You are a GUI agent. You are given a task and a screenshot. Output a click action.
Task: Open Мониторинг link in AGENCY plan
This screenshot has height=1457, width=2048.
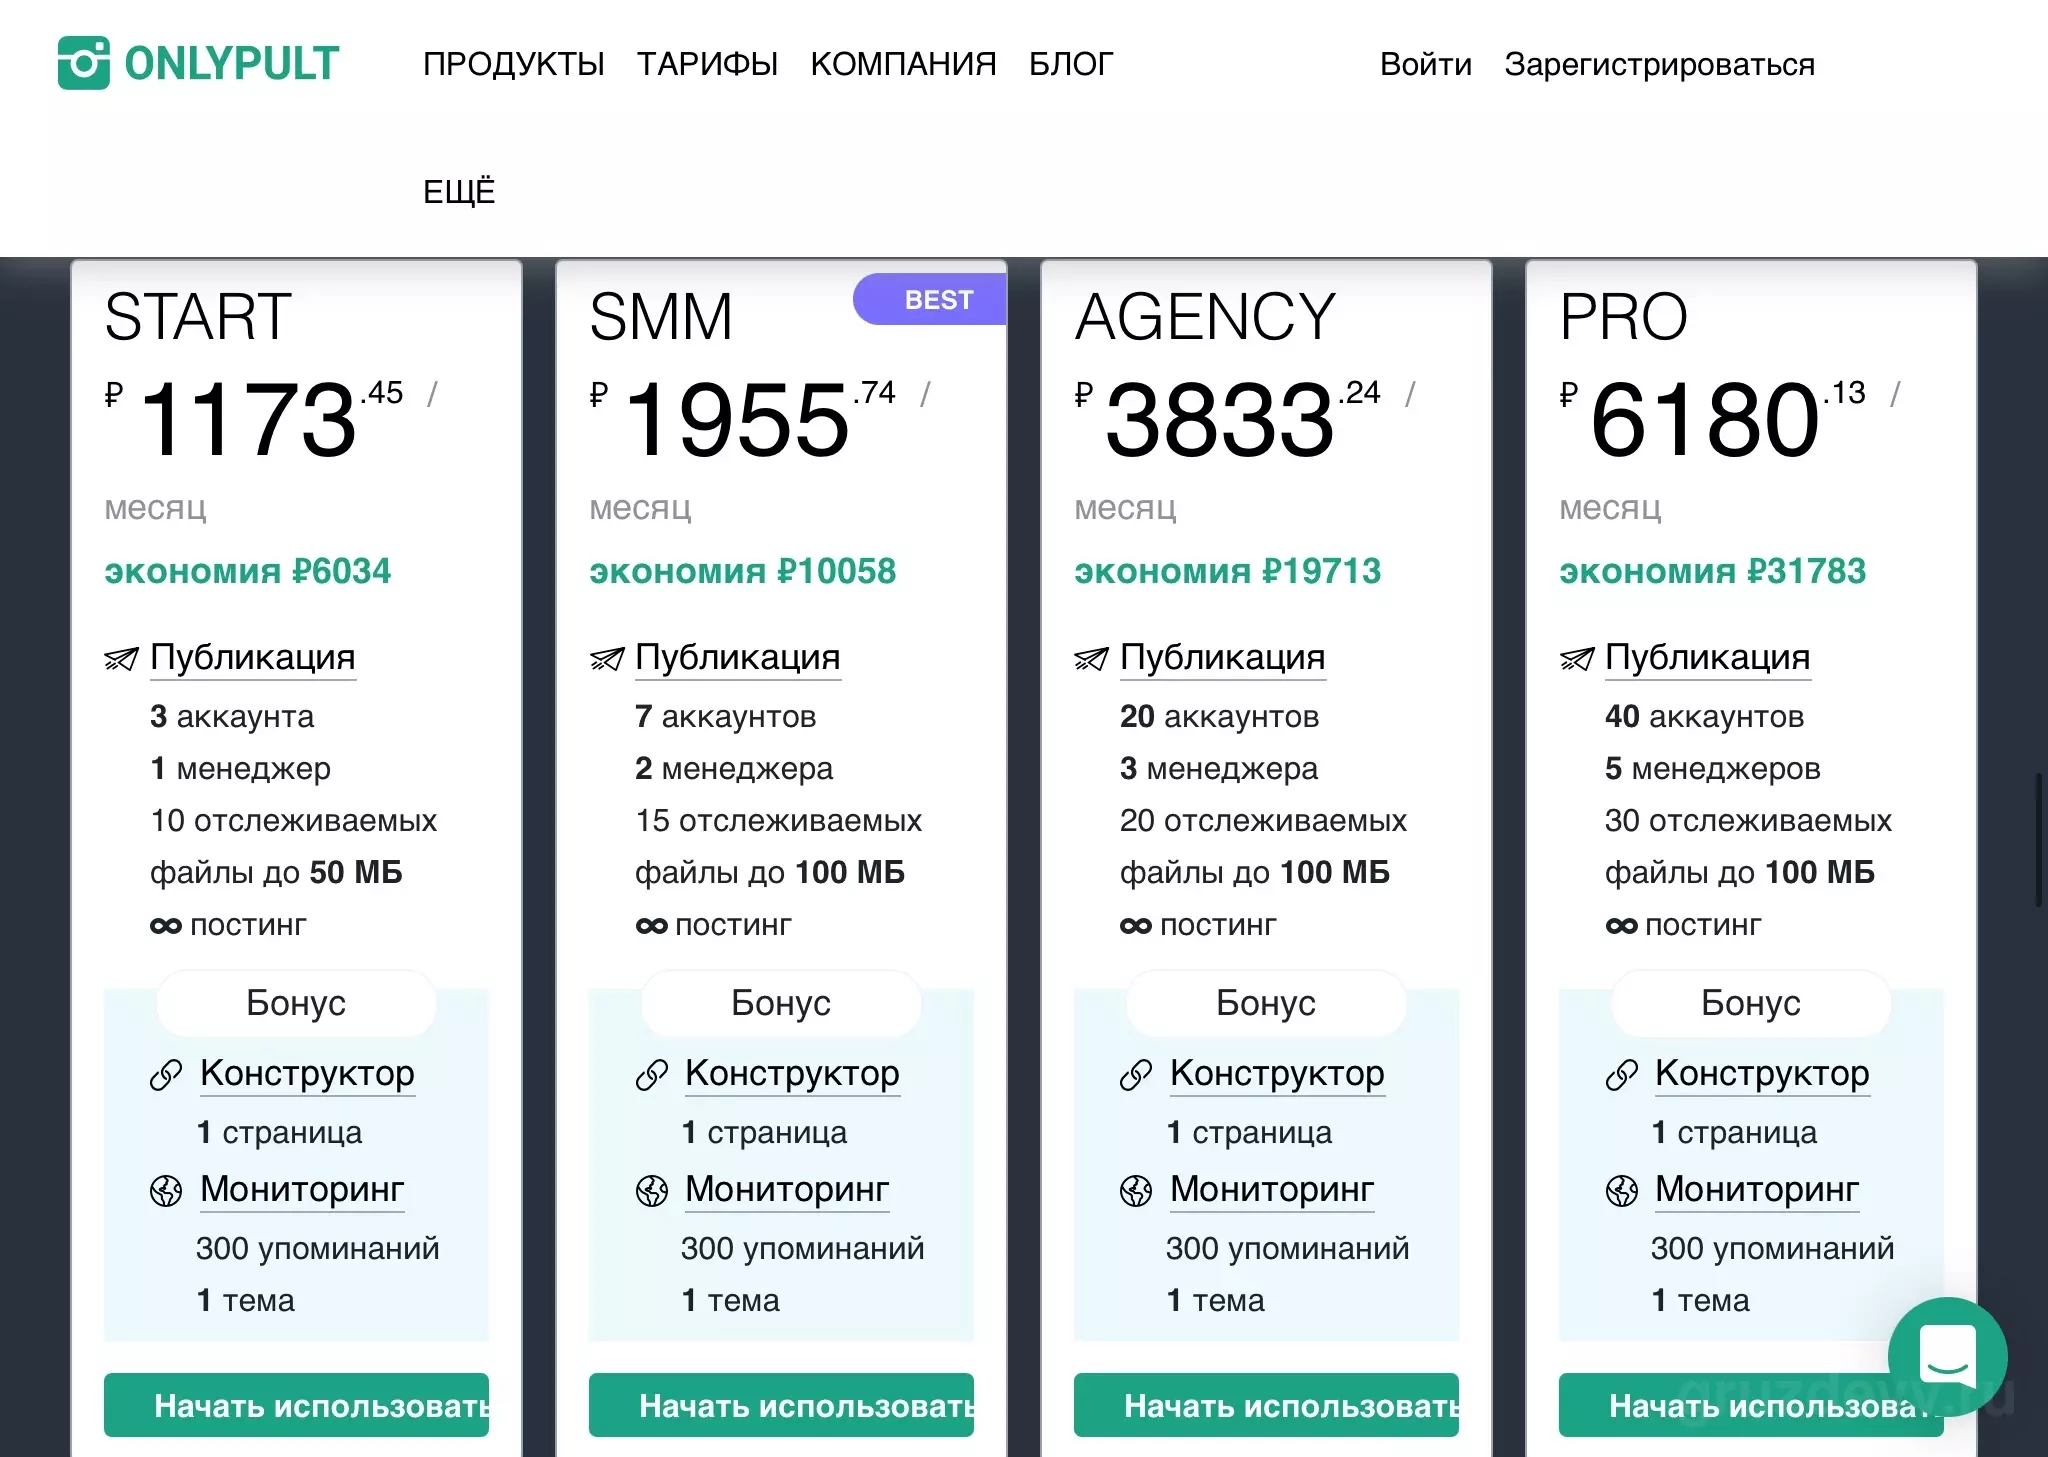pyautogui.click(x=1272, y=1190)
